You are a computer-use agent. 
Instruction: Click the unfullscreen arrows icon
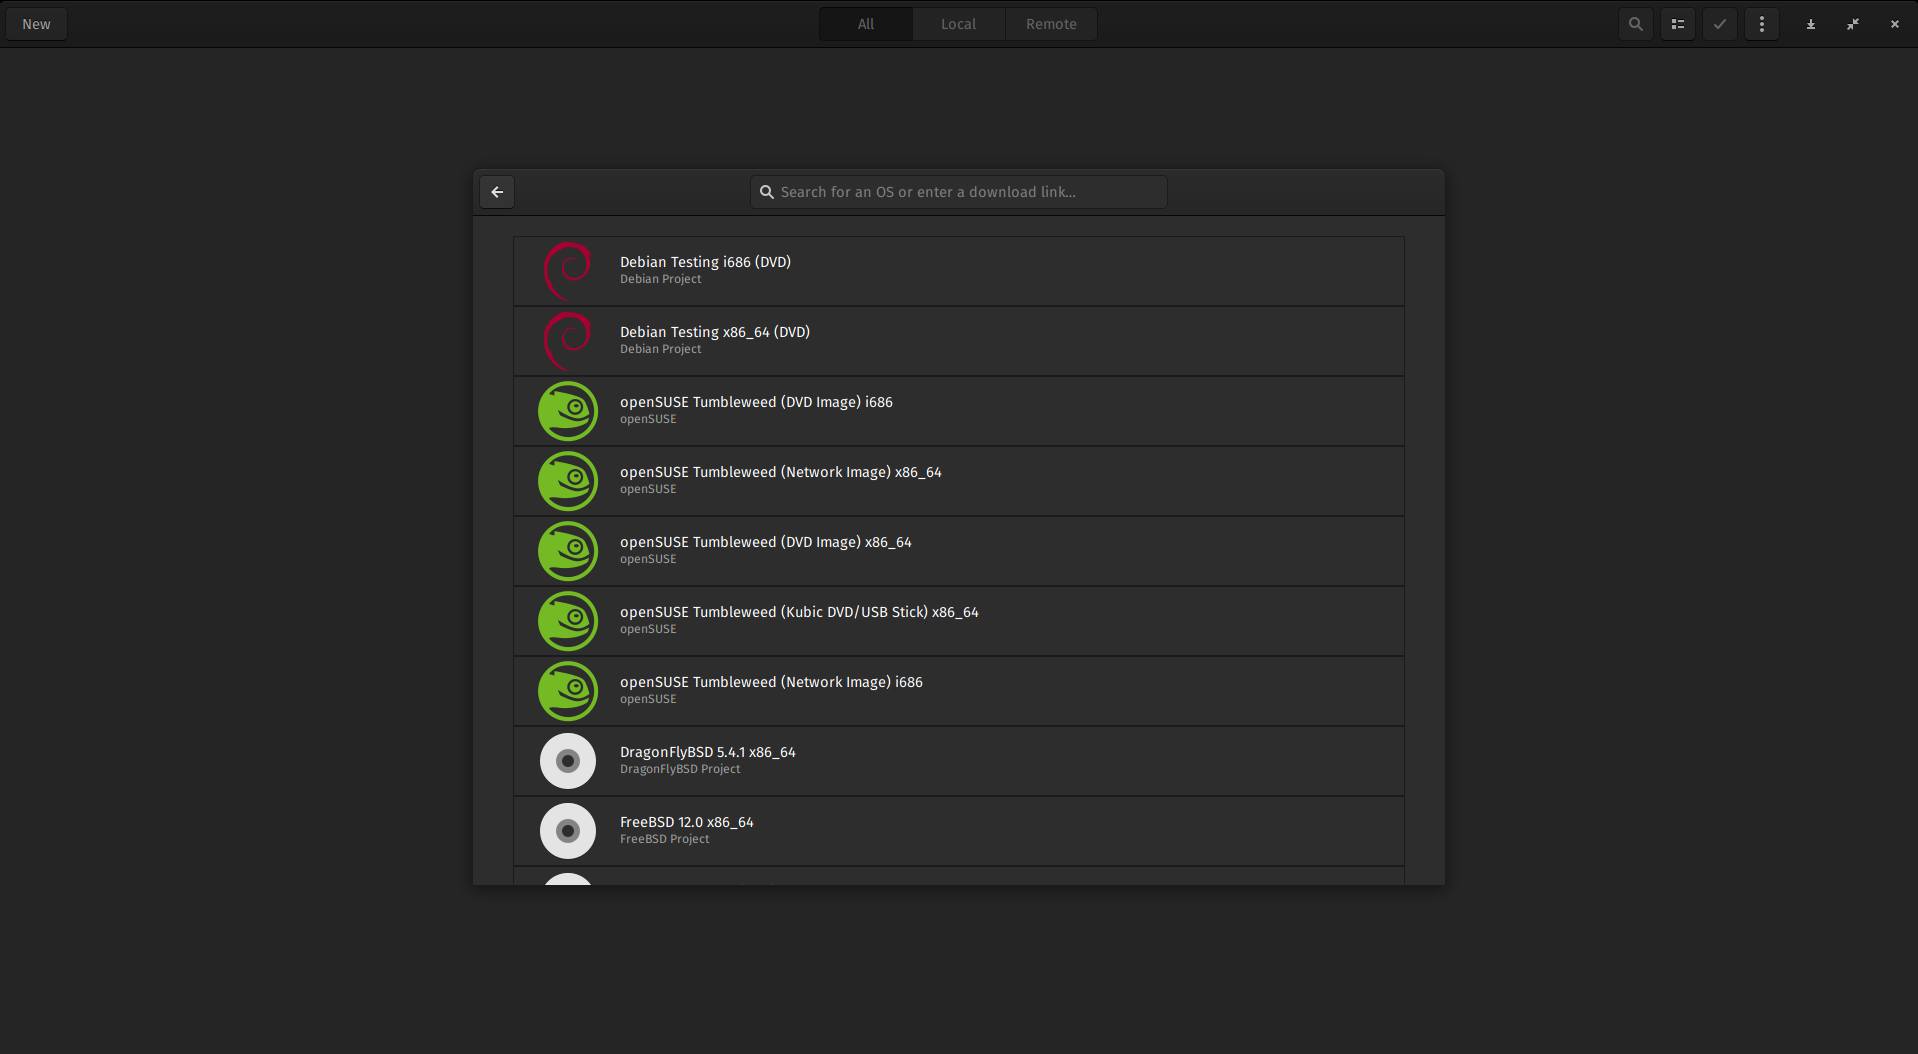pyautogui.click(x=1852, y=24)
